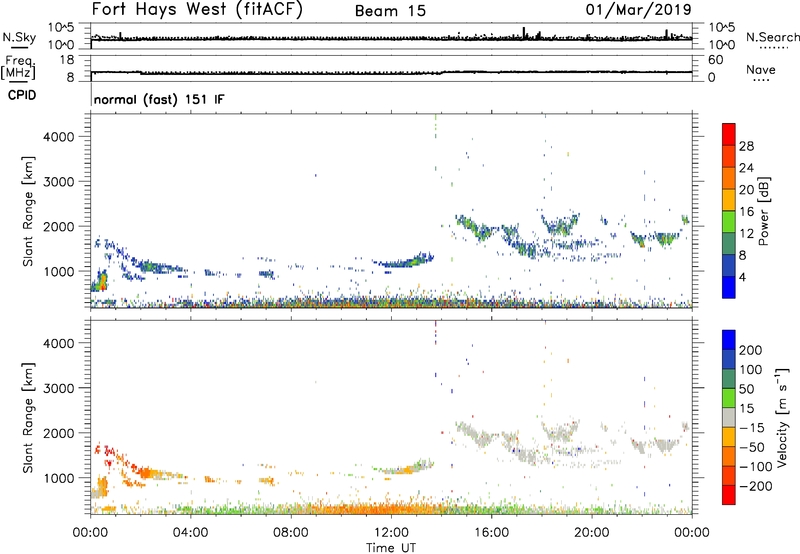Click the title "Fort Hays West (fitACF)"
The height and width of the screenshot is (554, 800).
pos(197,9)
